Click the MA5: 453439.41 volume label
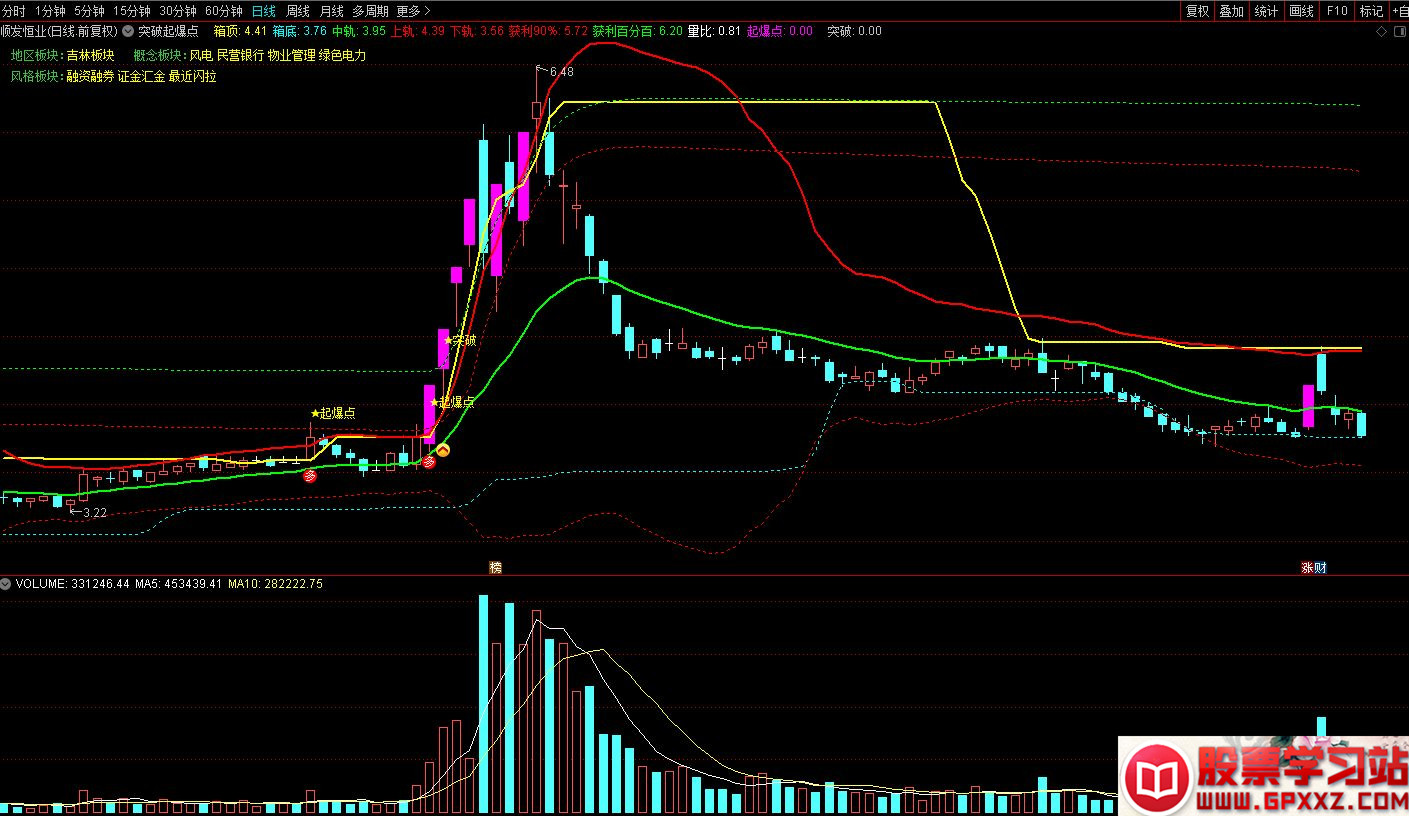 (178, 583)
